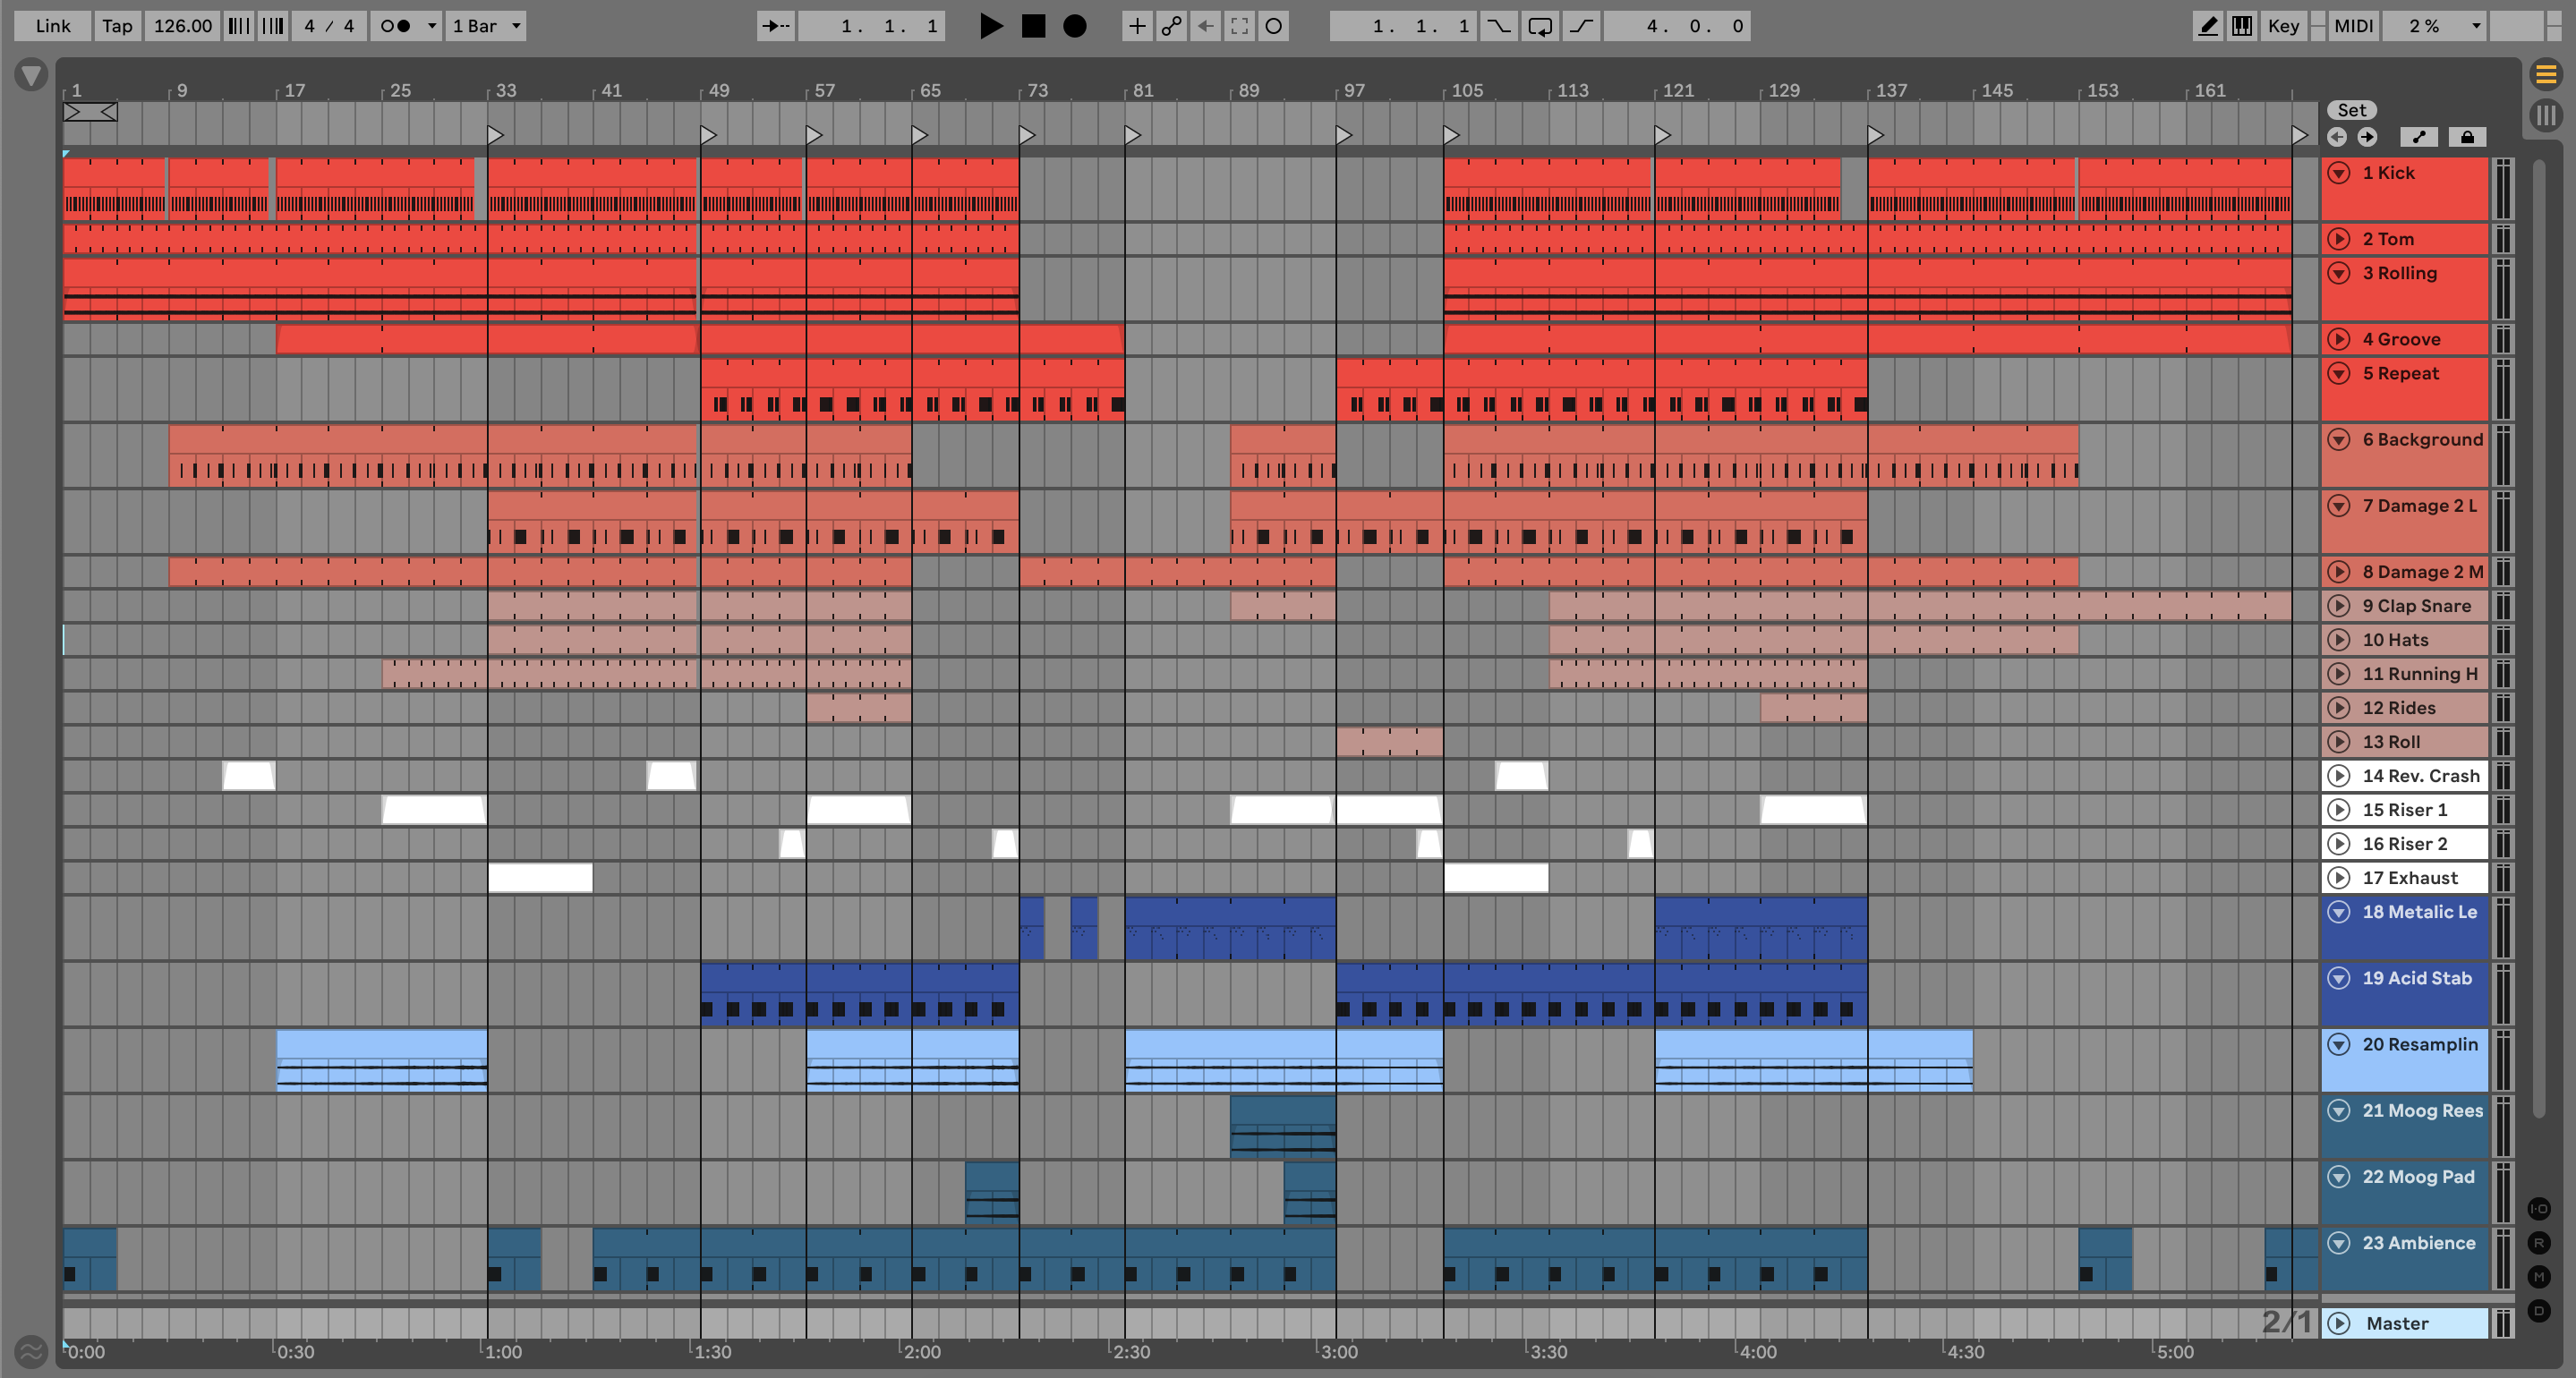Toggle the Follow playback arrow button
The image size is (2576, 1378).
click(x=776, y=26)
